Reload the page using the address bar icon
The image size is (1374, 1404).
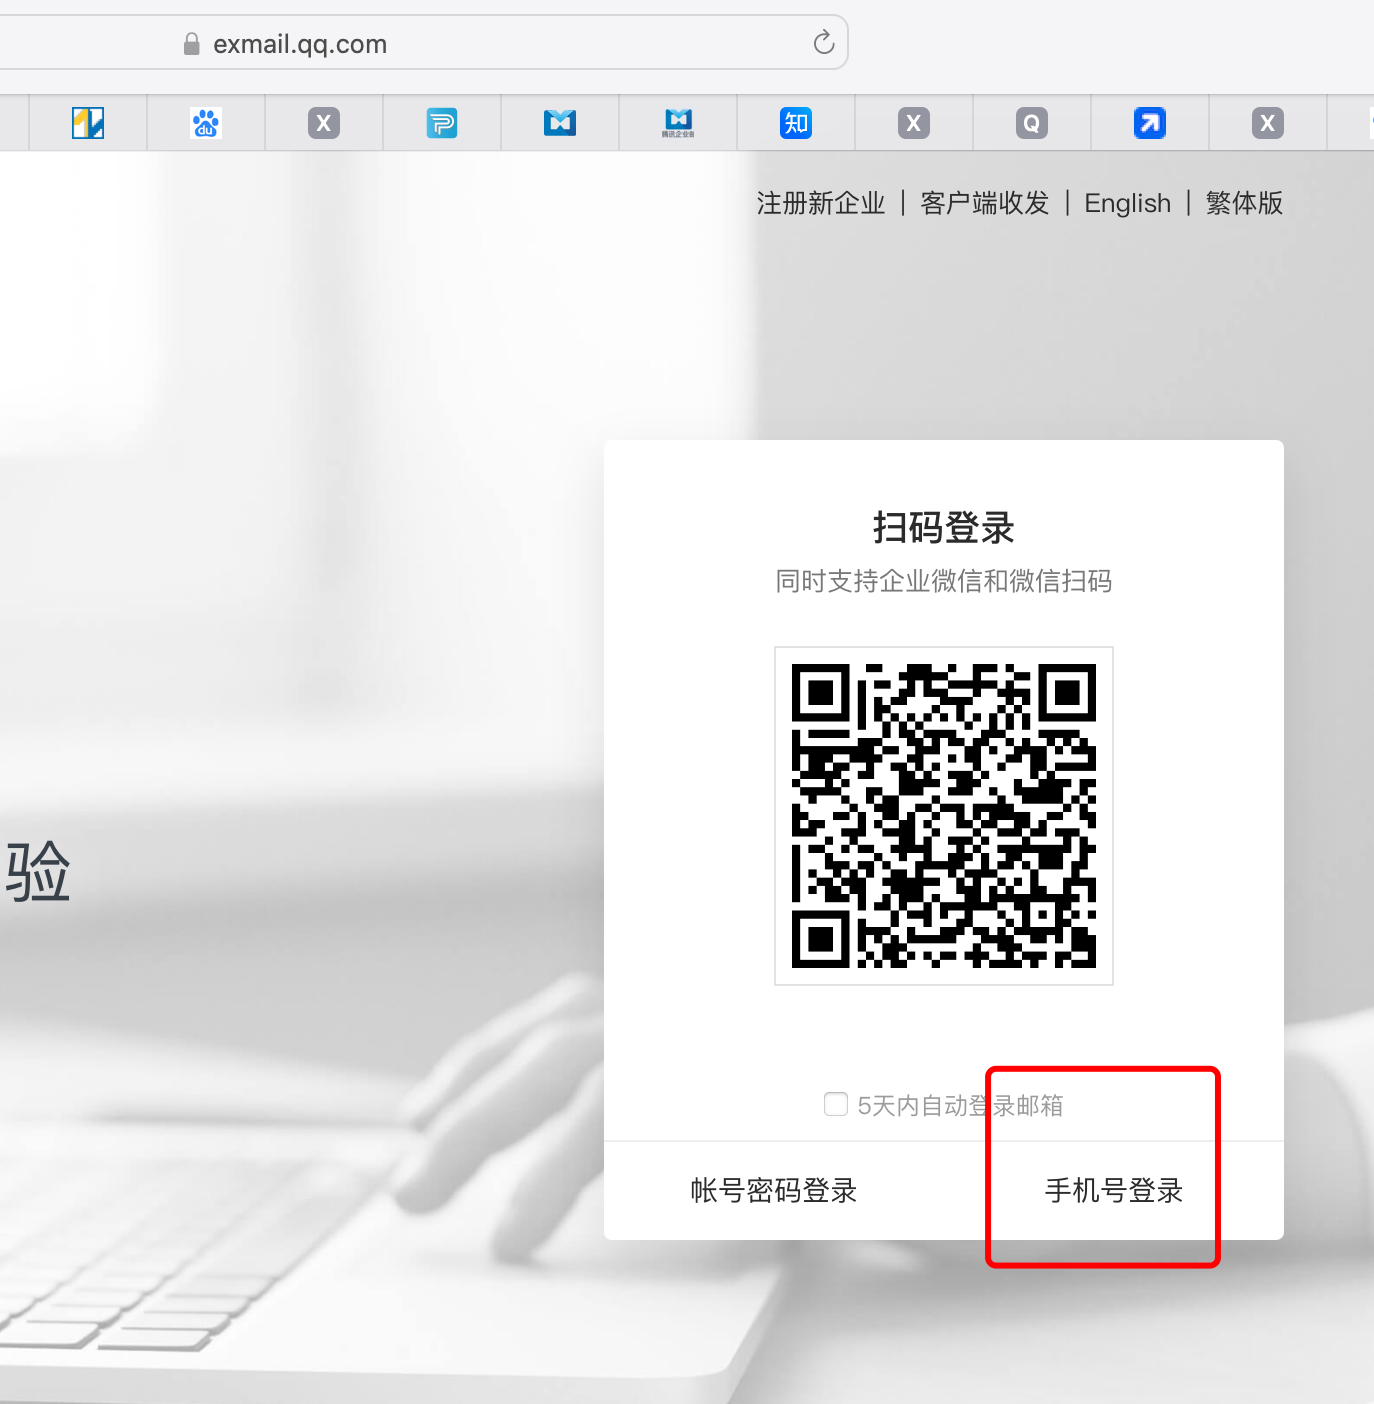point(823,42)
